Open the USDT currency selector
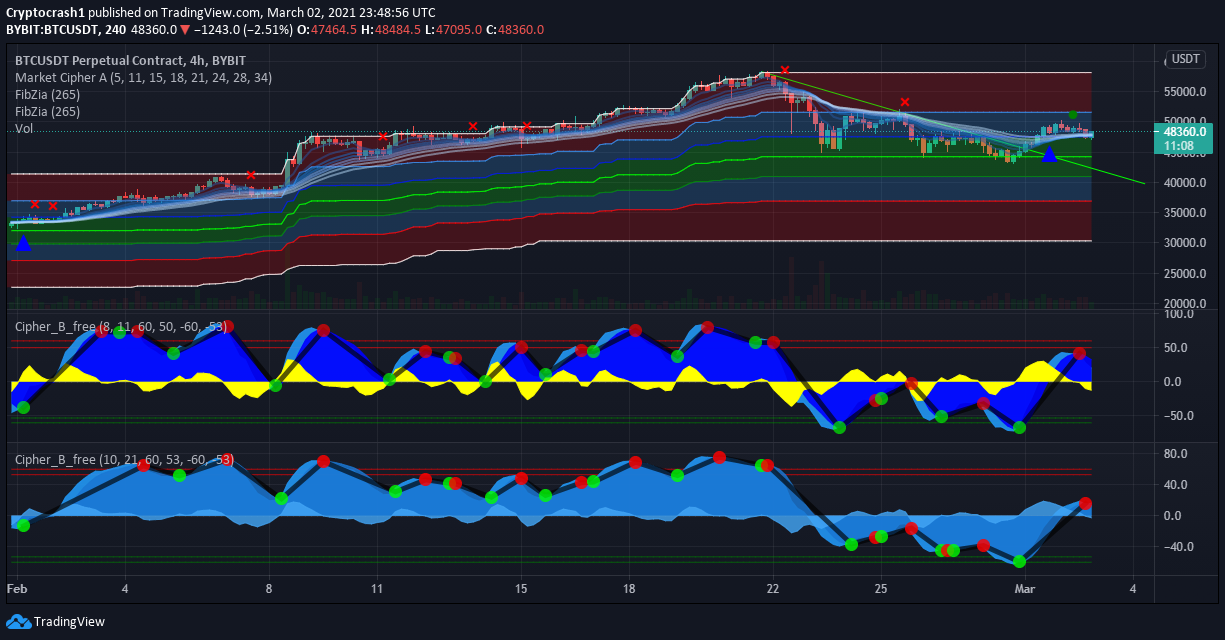 pyautogui.click(x=1186, y=59)
